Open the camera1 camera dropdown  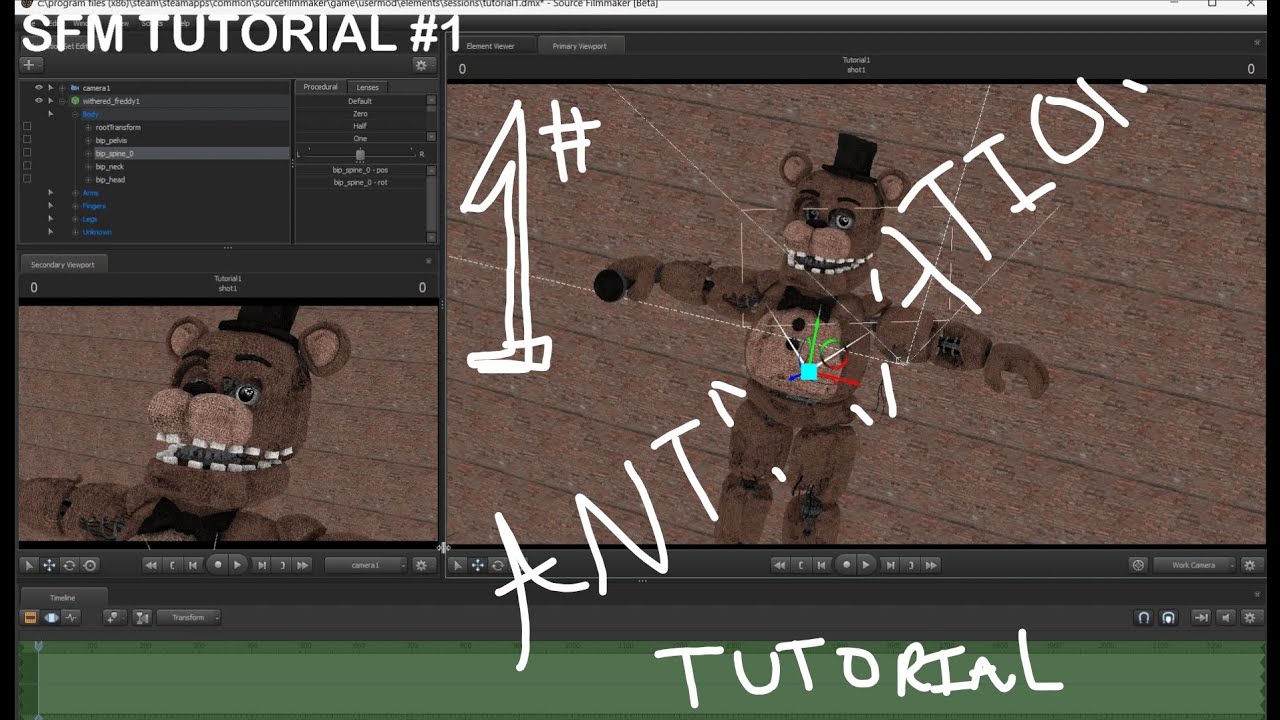tap(367, 565)
